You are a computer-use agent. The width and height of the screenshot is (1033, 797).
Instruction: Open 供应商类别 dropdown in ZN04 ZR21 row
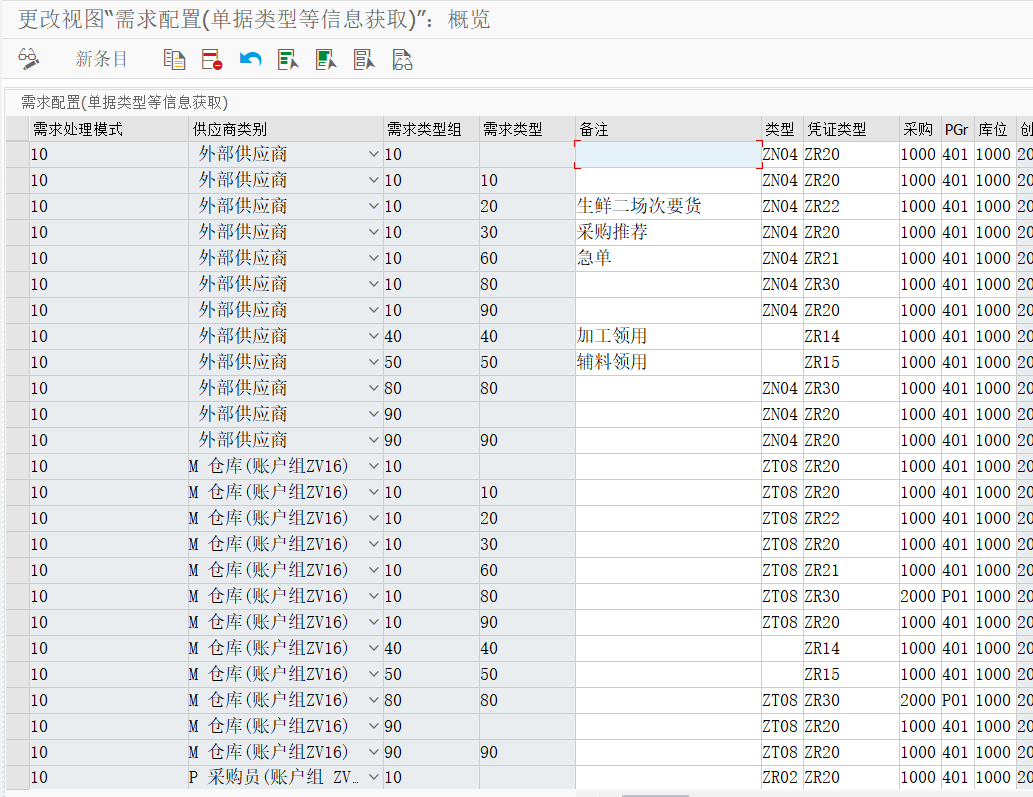(x=374, y=258)
